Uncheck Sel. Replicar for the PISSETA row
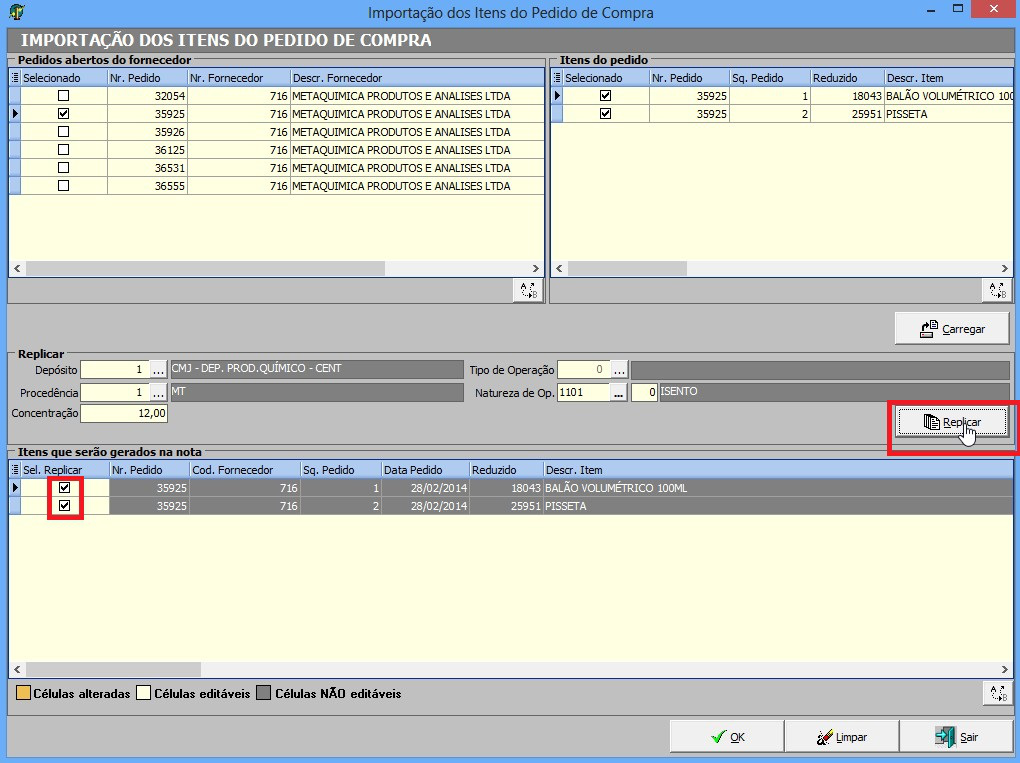 (x=65, y=506)
